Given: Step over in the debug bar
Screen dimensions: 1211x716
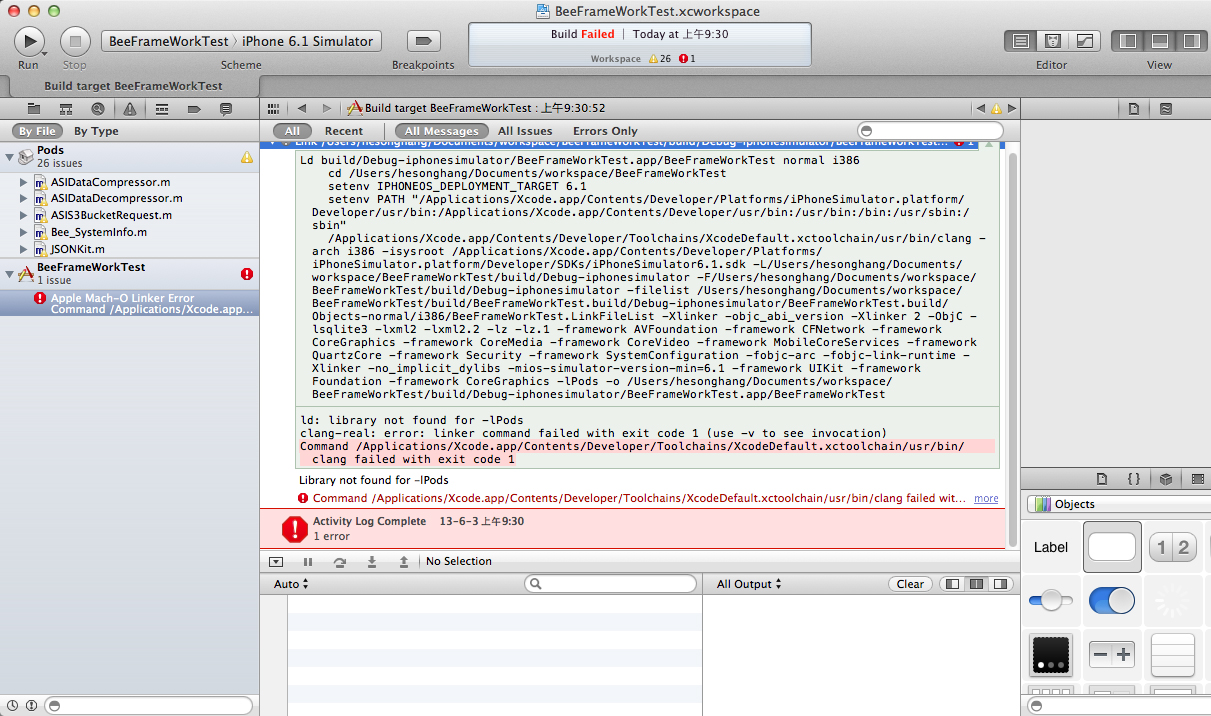Looking at the screenshot, I should coord(340,562).
